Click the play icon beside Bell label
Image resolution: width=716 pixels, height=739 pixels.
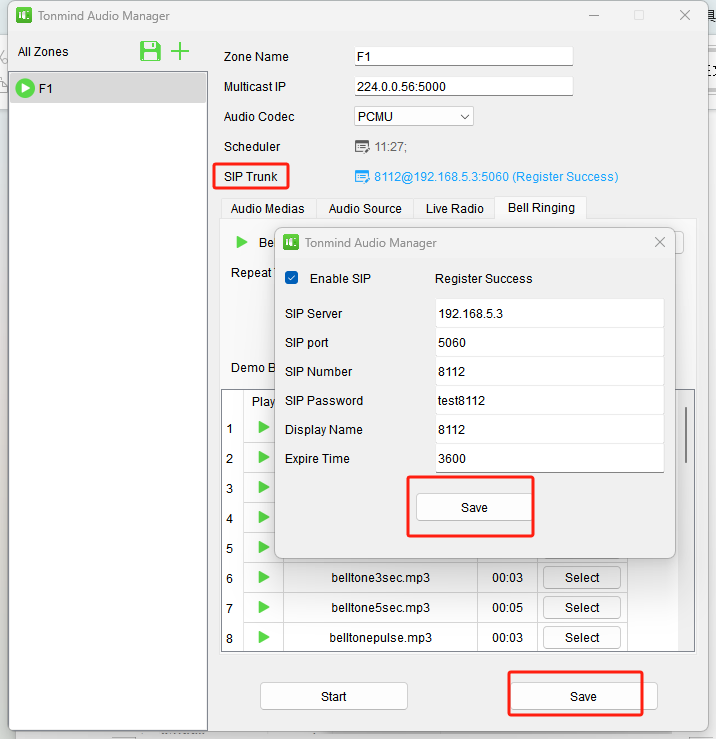[x=242, y=242]
